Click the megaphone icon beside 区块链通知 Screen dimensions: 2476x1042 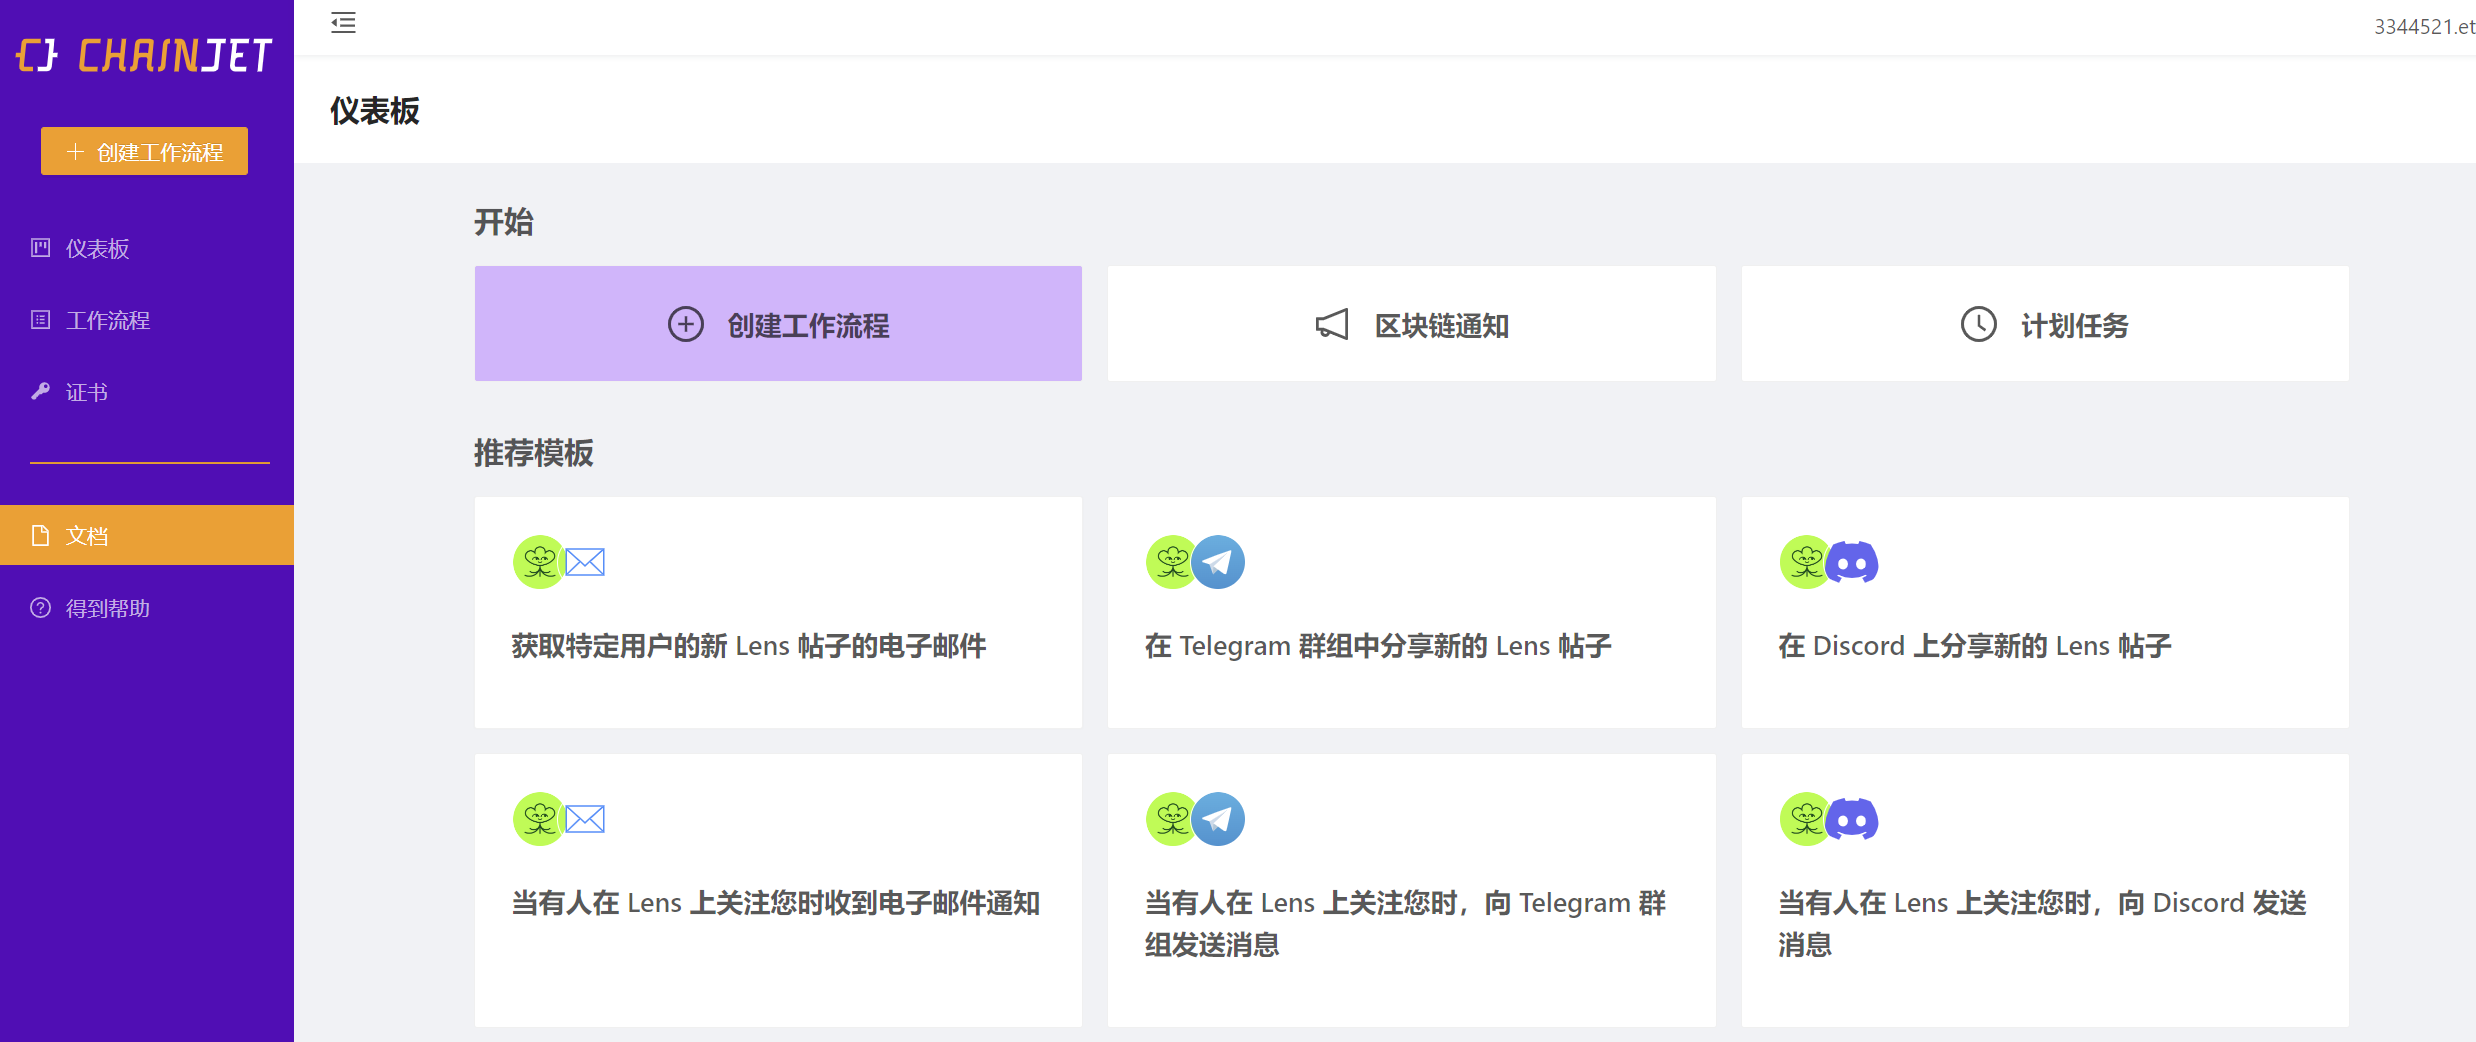(1332, 324)
